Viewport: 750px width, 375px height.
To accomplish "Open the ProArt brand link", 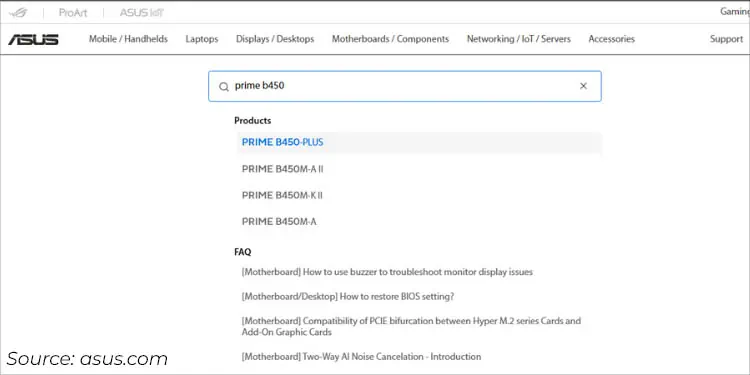I will [73, 12].
